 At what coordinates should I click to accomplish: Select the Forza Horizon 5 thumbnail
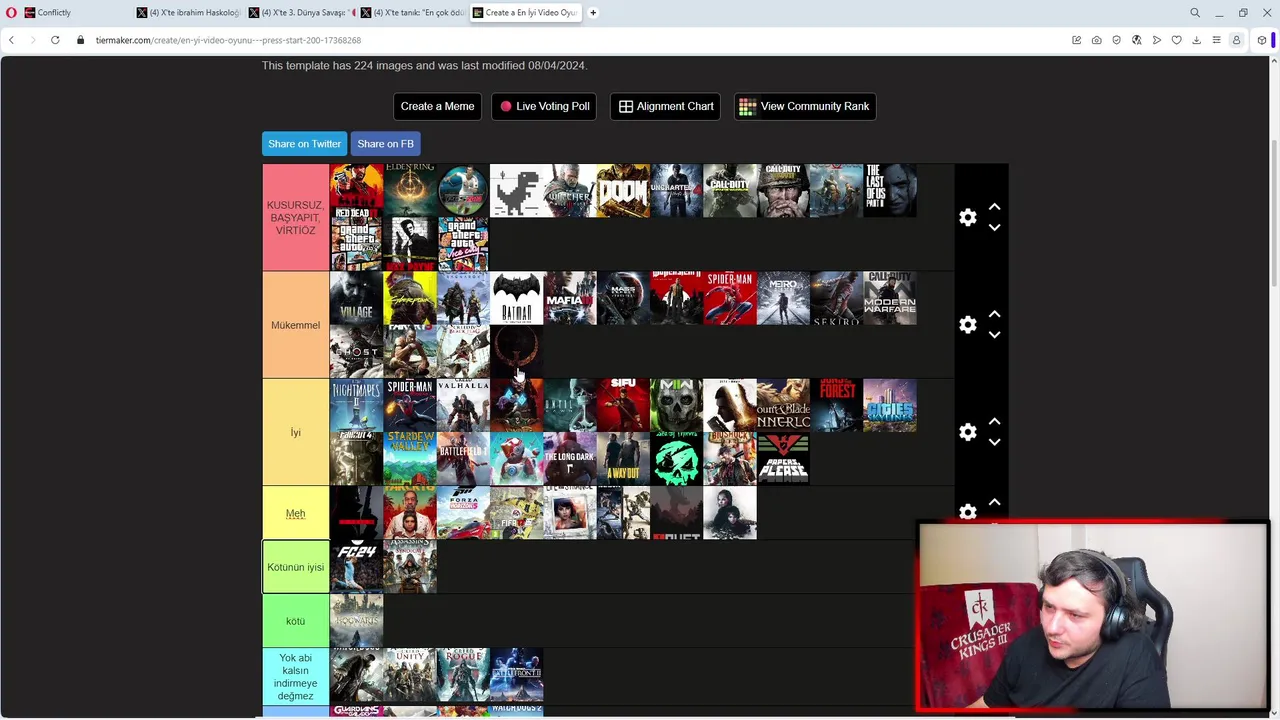click(463, 513)
